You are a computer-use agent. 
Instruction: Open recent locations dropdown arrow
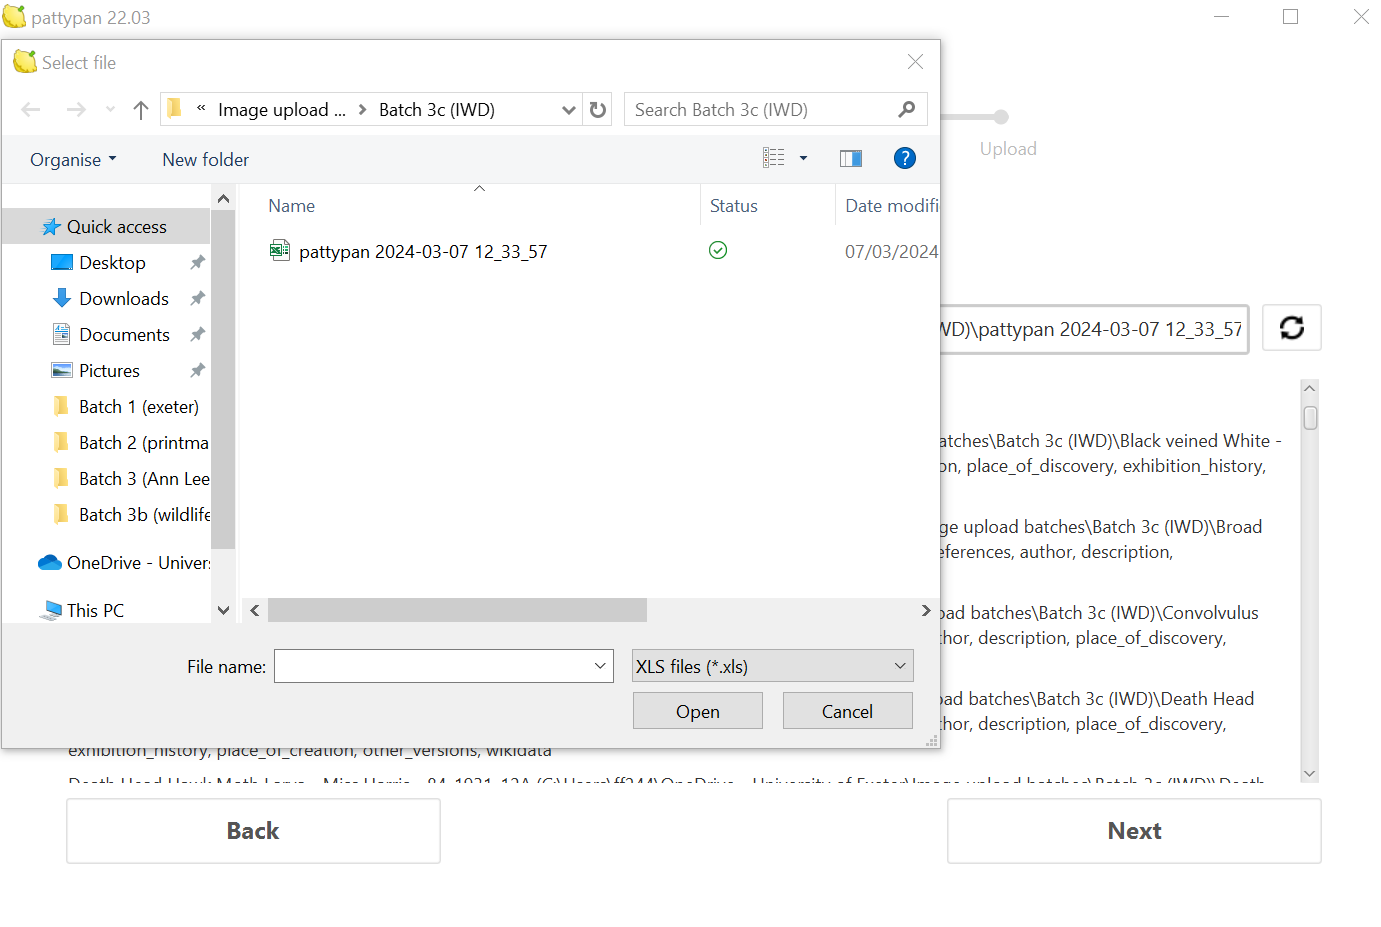(x=110, y=110)
